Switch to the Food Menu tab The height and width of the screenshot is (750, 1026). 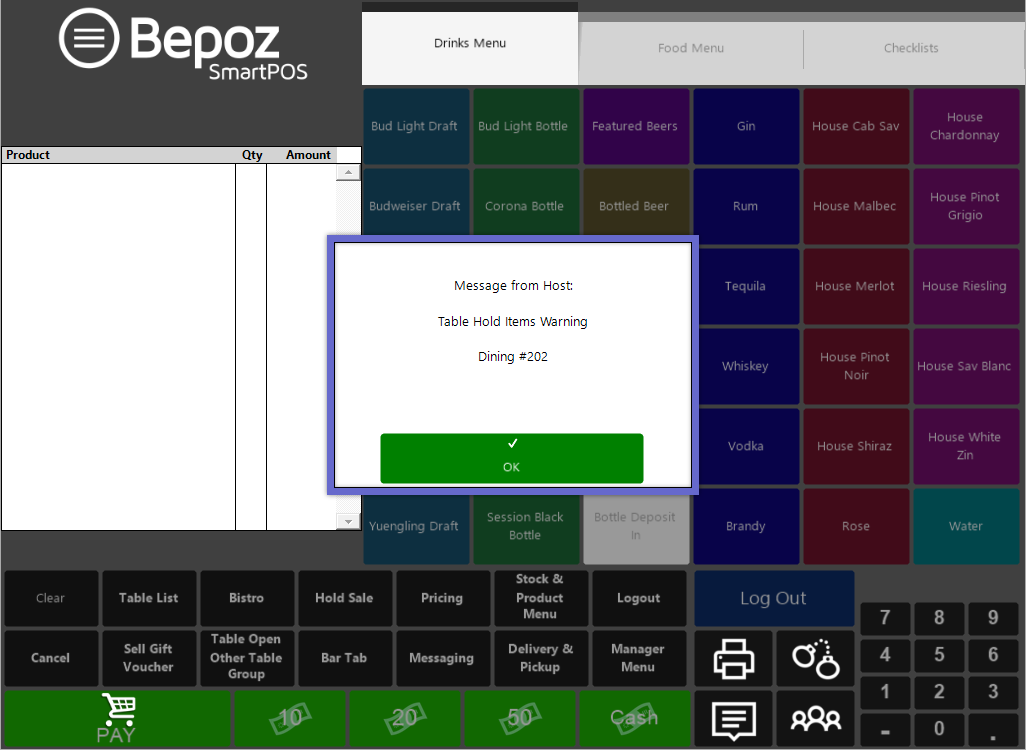click(x=690, y=48)
